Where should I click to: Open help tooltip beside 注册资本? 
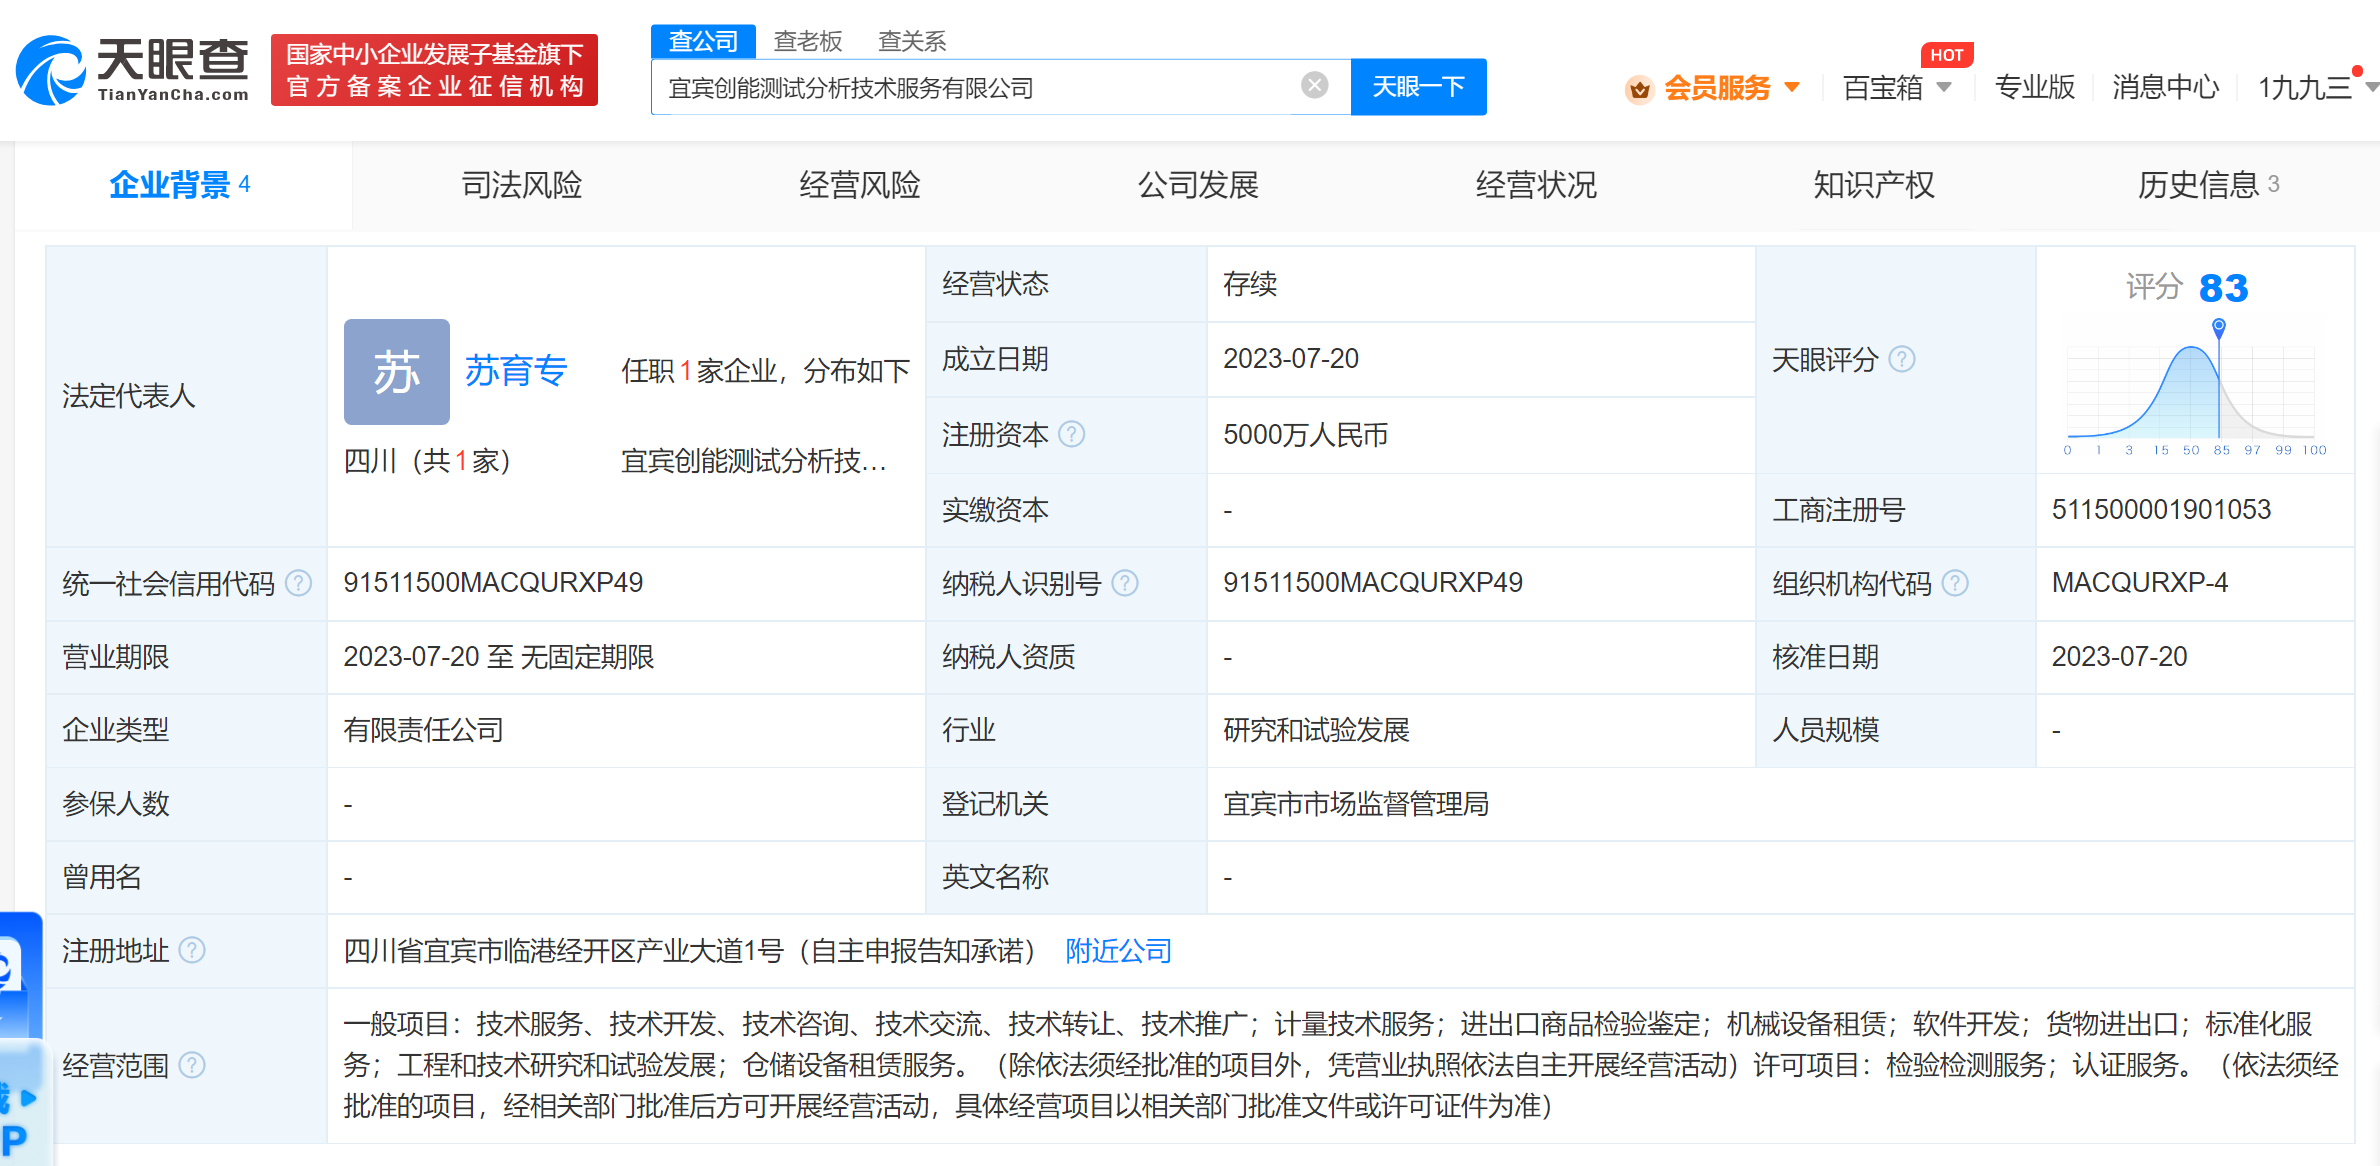coord(1073,435)
